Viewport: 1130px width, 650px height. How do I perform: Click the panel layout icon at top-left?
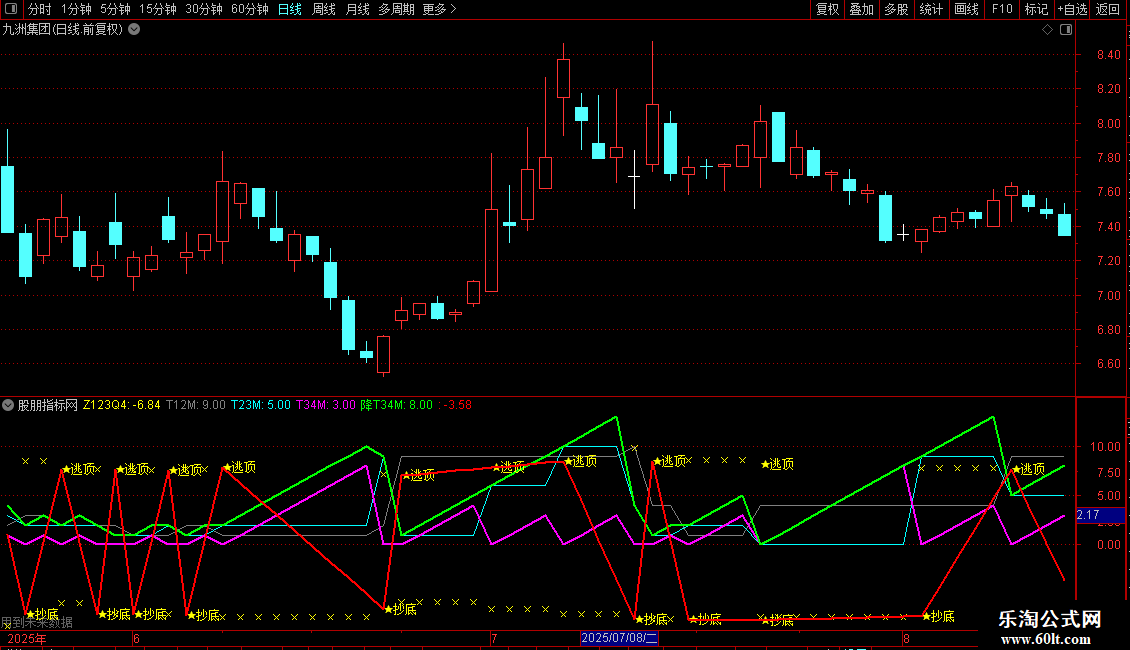pyautogui.click(x=11, y=9)
